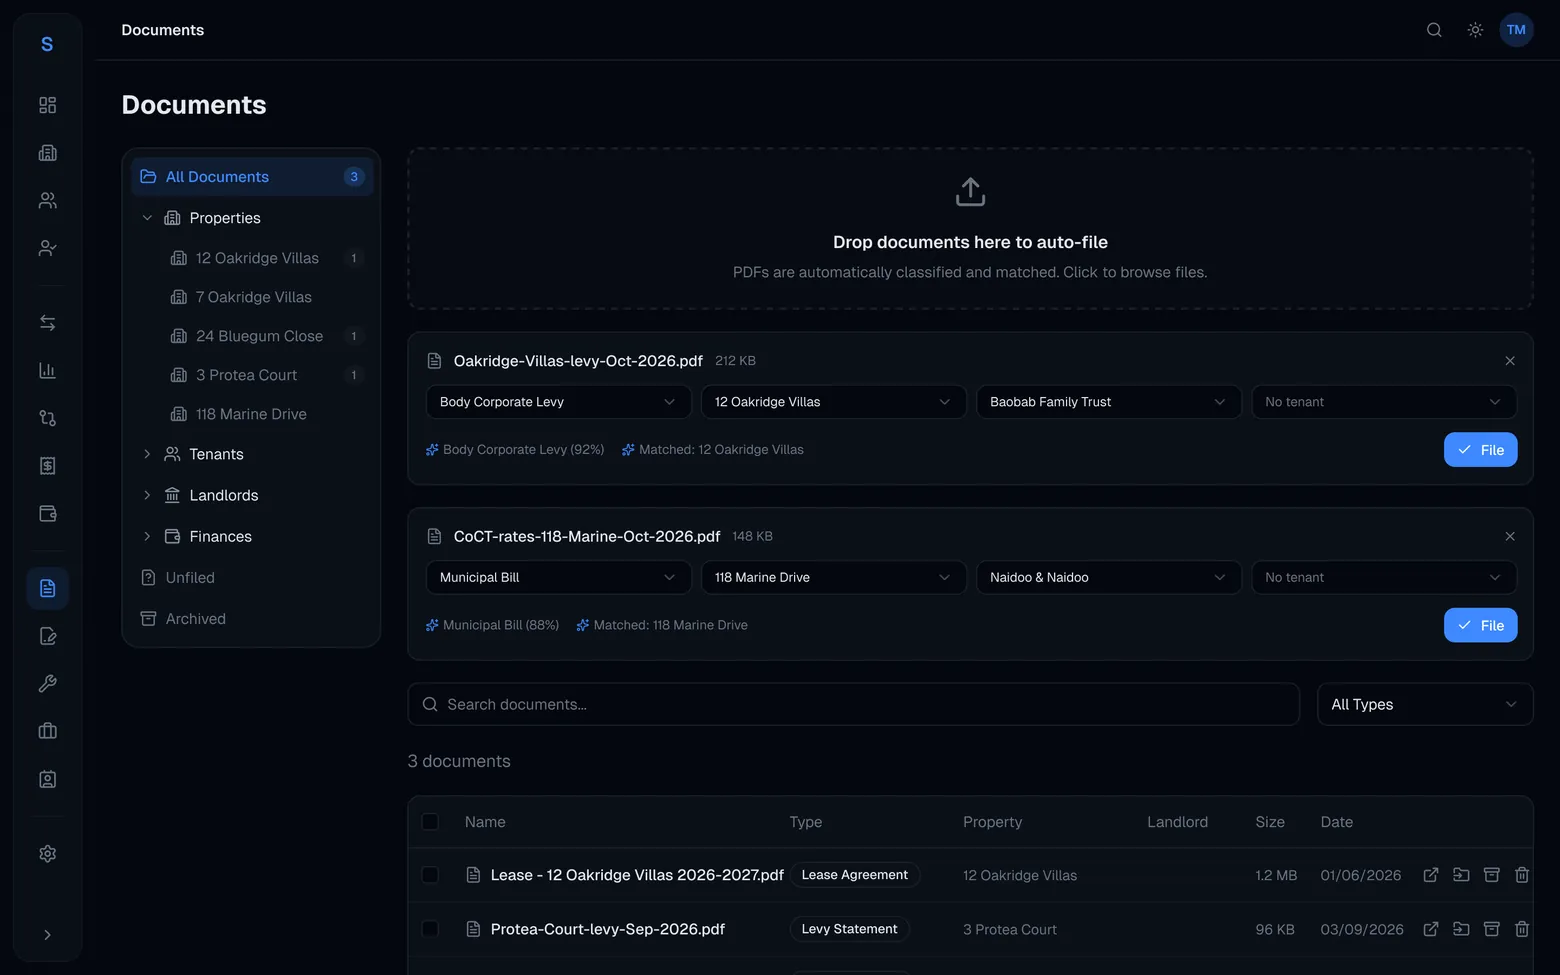Open the git-branch style icon in the sidebar

point(47,418)
